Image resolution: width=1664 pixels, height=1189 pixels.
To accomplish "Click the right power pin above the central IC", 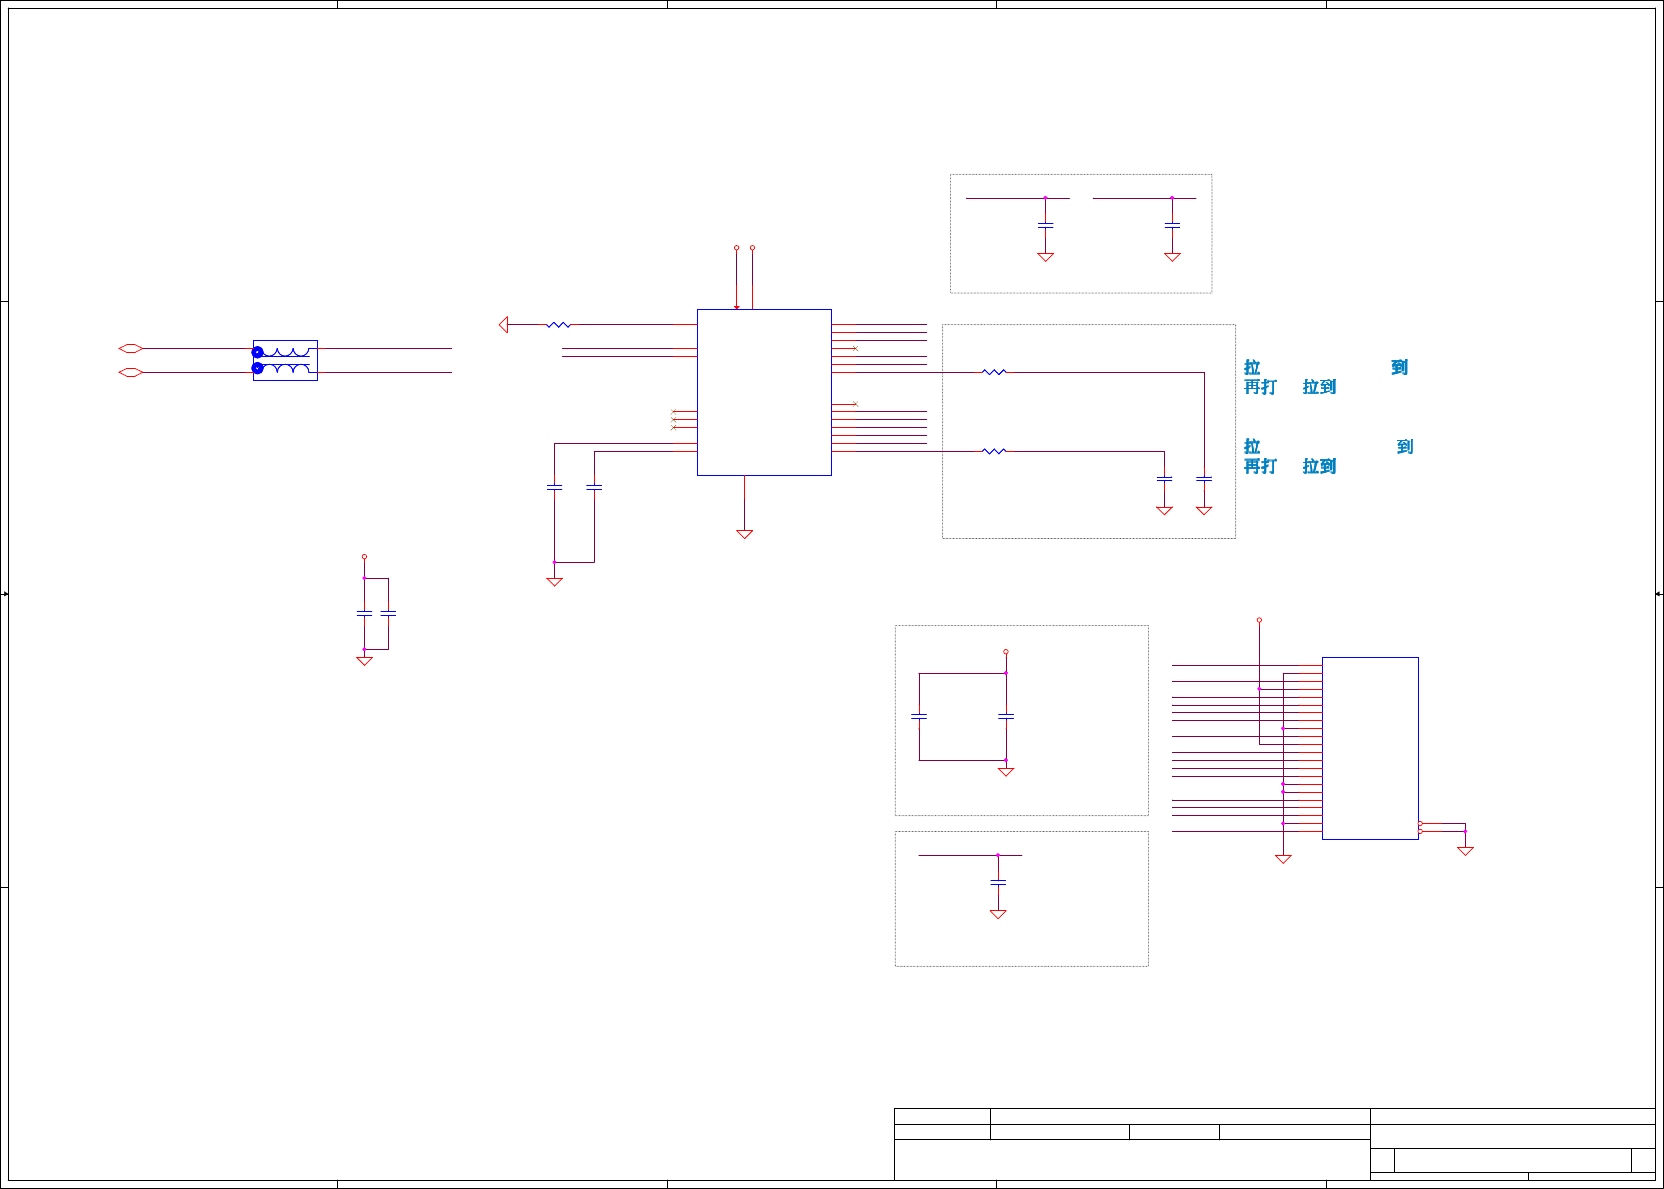I will click(752, 248).
